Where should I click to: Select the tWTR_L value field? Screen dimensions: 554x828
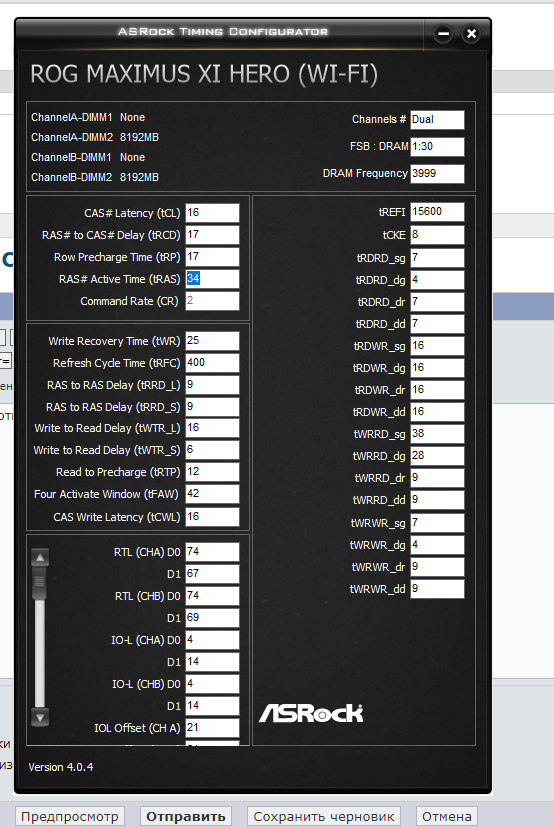point(212,428)
